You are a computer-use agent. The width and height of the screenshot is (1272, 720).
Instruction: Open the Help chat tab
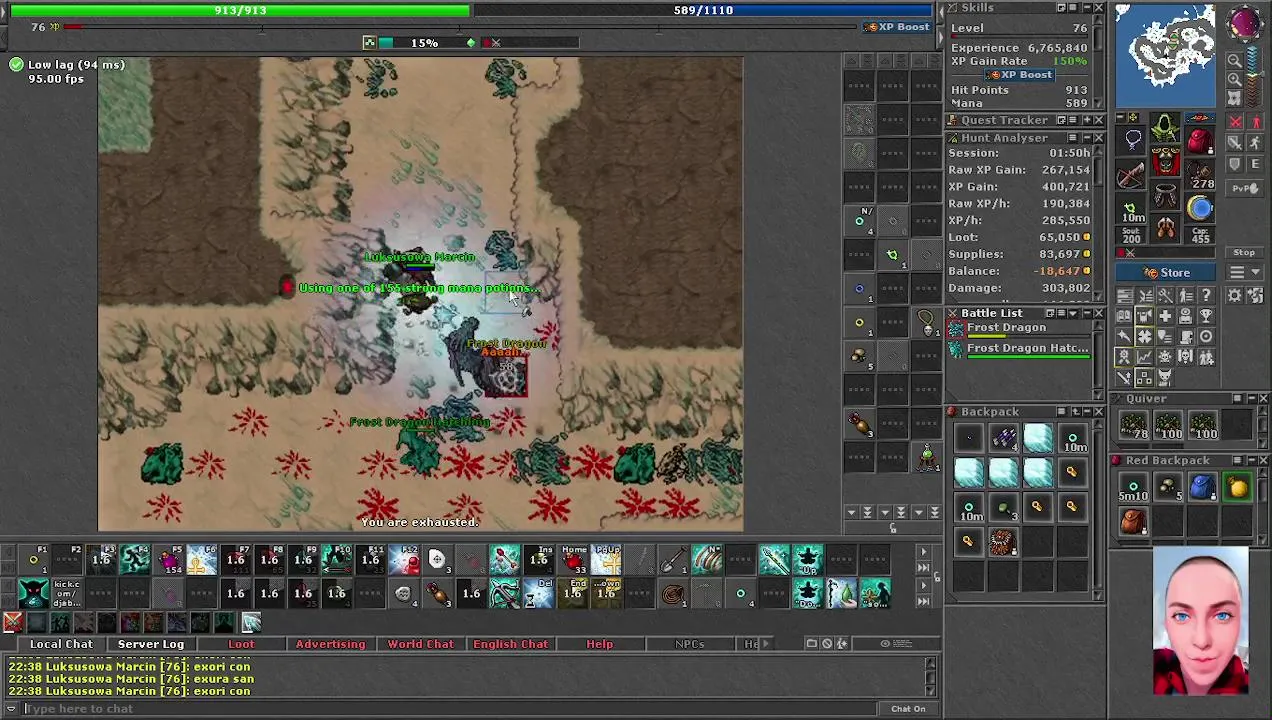(599, 644)
